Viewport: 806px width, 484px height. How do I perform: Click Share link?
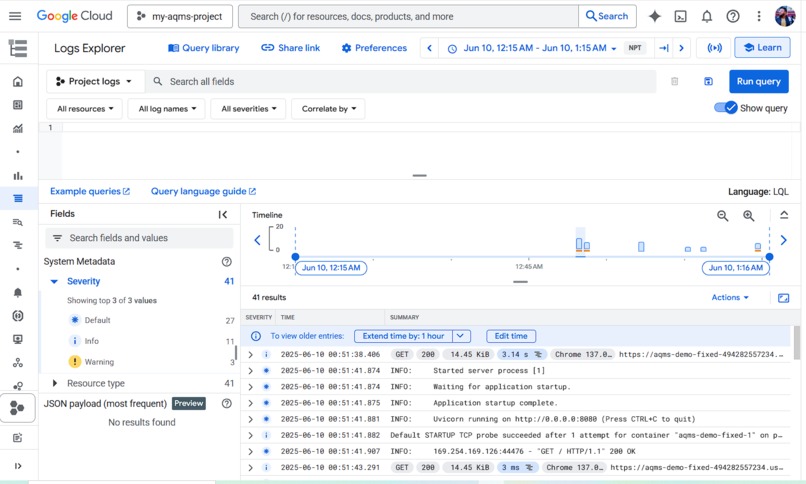click(x=290, y=48)
